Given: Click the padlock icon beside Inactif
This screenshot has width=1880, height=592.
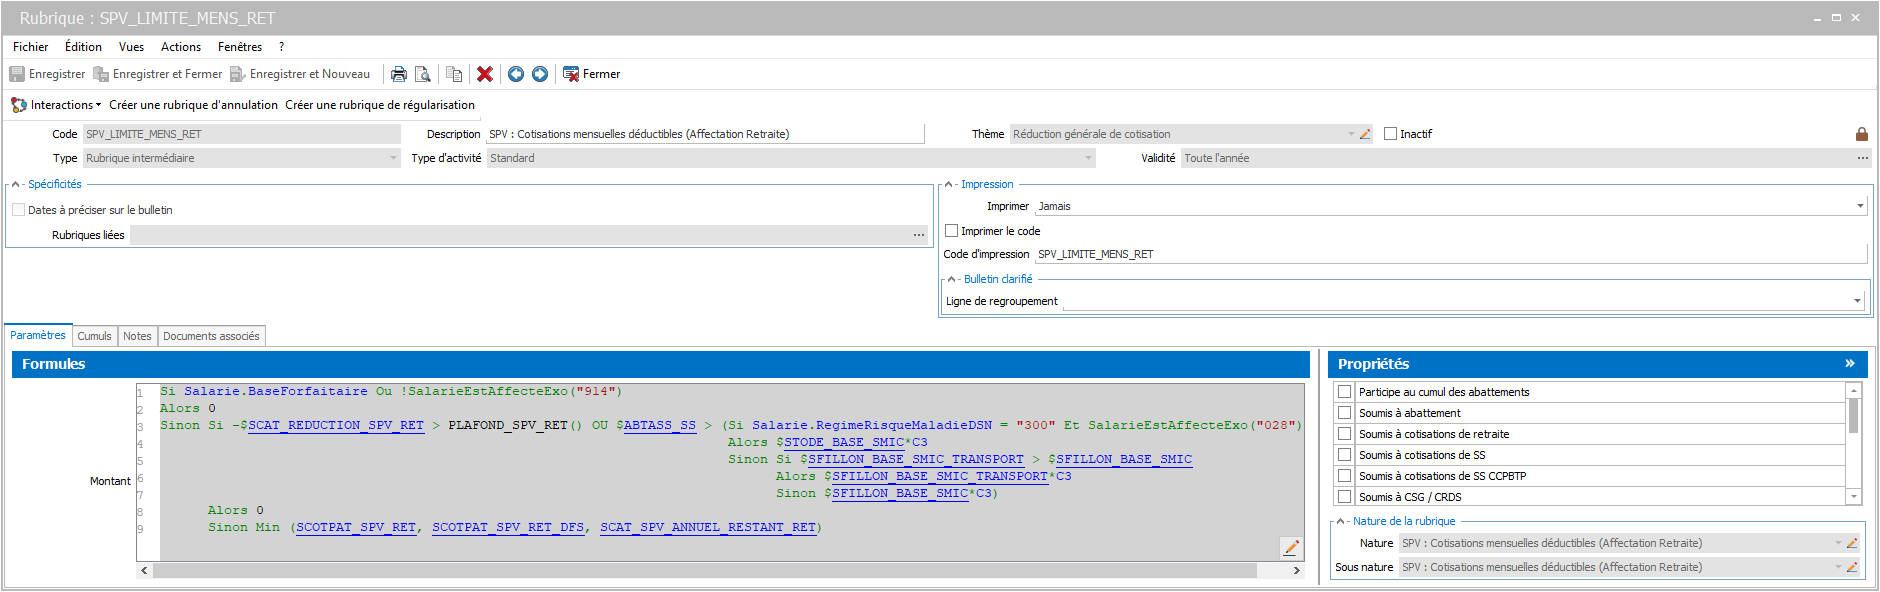Looking at the screenshot, I should 1862,134.
